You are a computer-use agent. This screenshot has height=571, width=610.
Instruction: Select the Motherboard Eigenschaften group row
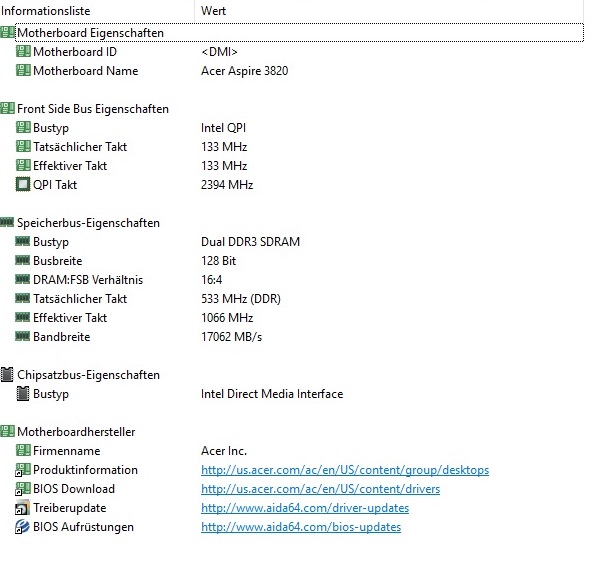[299, 33]
